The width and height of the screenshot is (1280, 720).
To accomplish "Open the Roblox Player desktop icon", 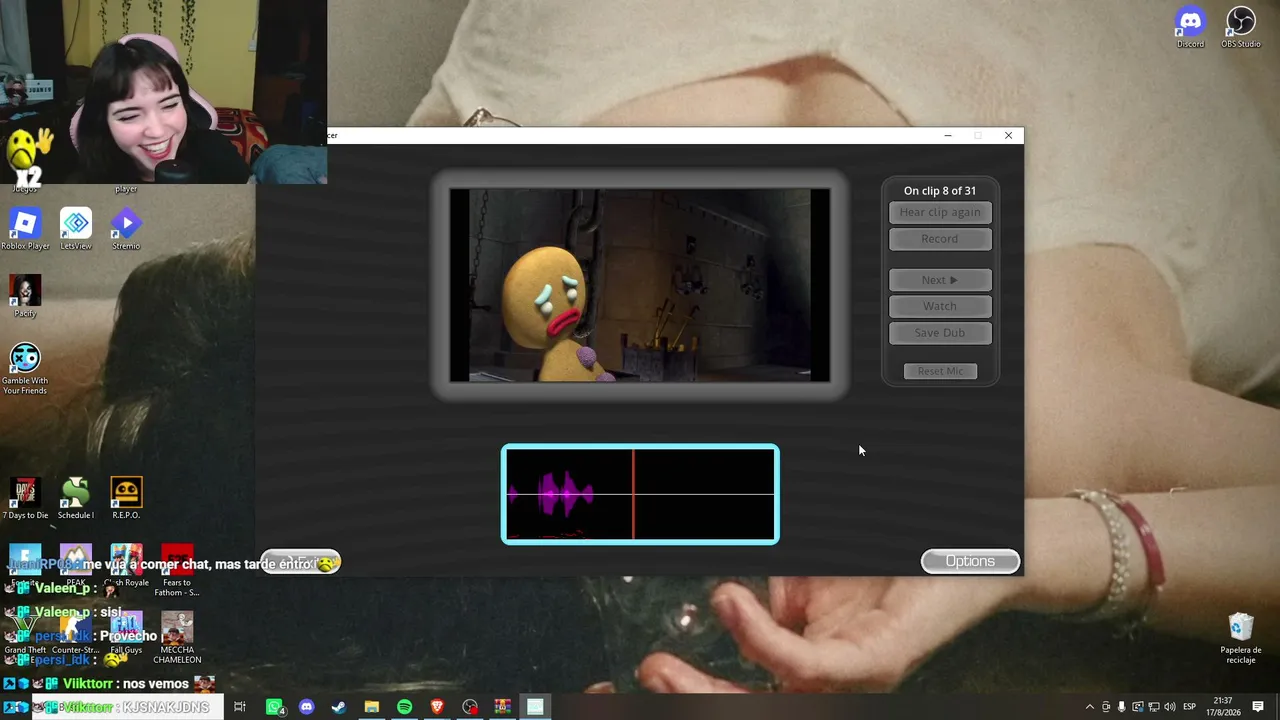I will (25, 230).
